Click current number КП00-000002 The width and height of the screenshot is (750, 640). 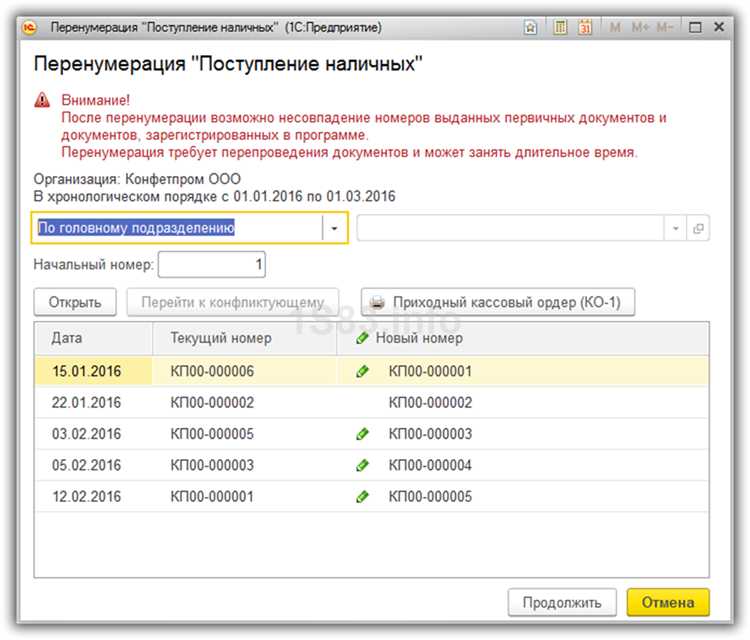tap(212, 402)
